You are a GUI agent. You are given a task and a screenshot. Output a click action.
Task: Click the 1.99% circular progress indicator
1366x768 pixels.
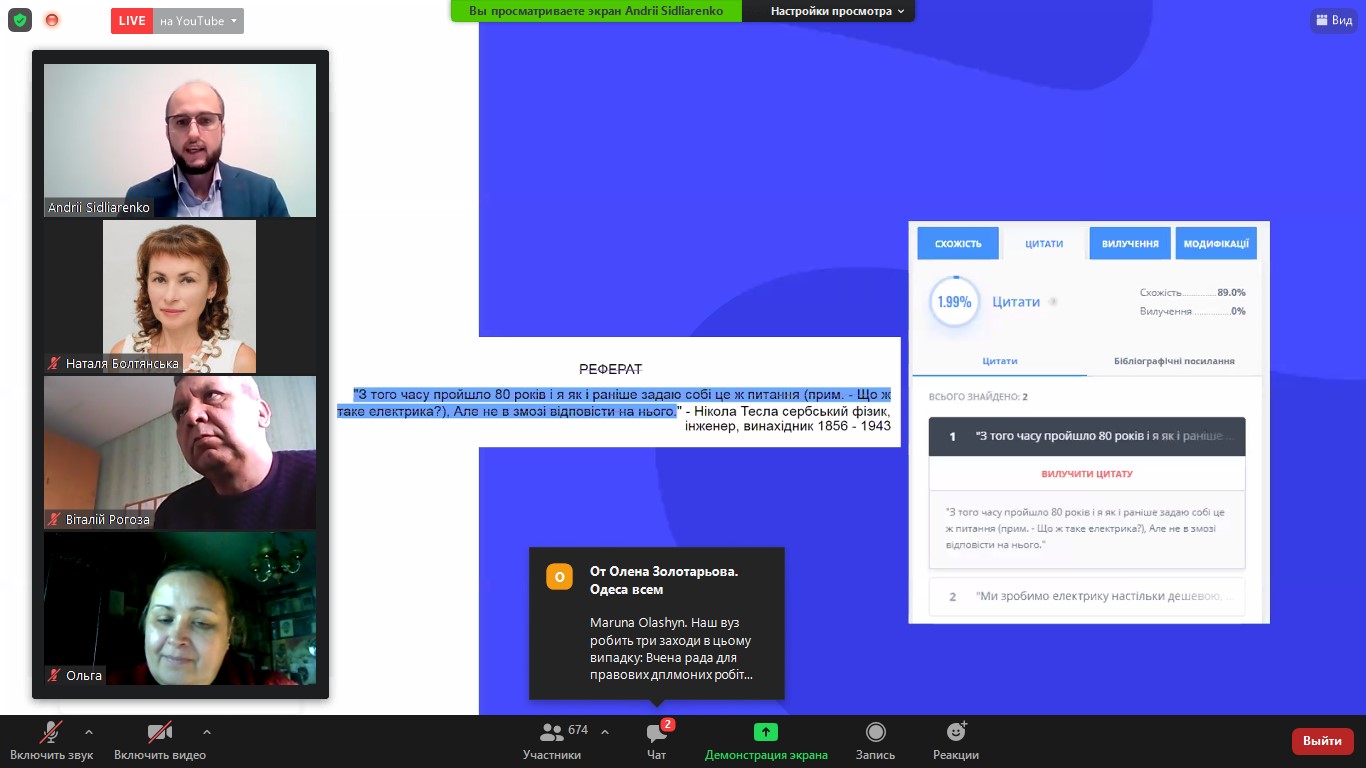954,302
